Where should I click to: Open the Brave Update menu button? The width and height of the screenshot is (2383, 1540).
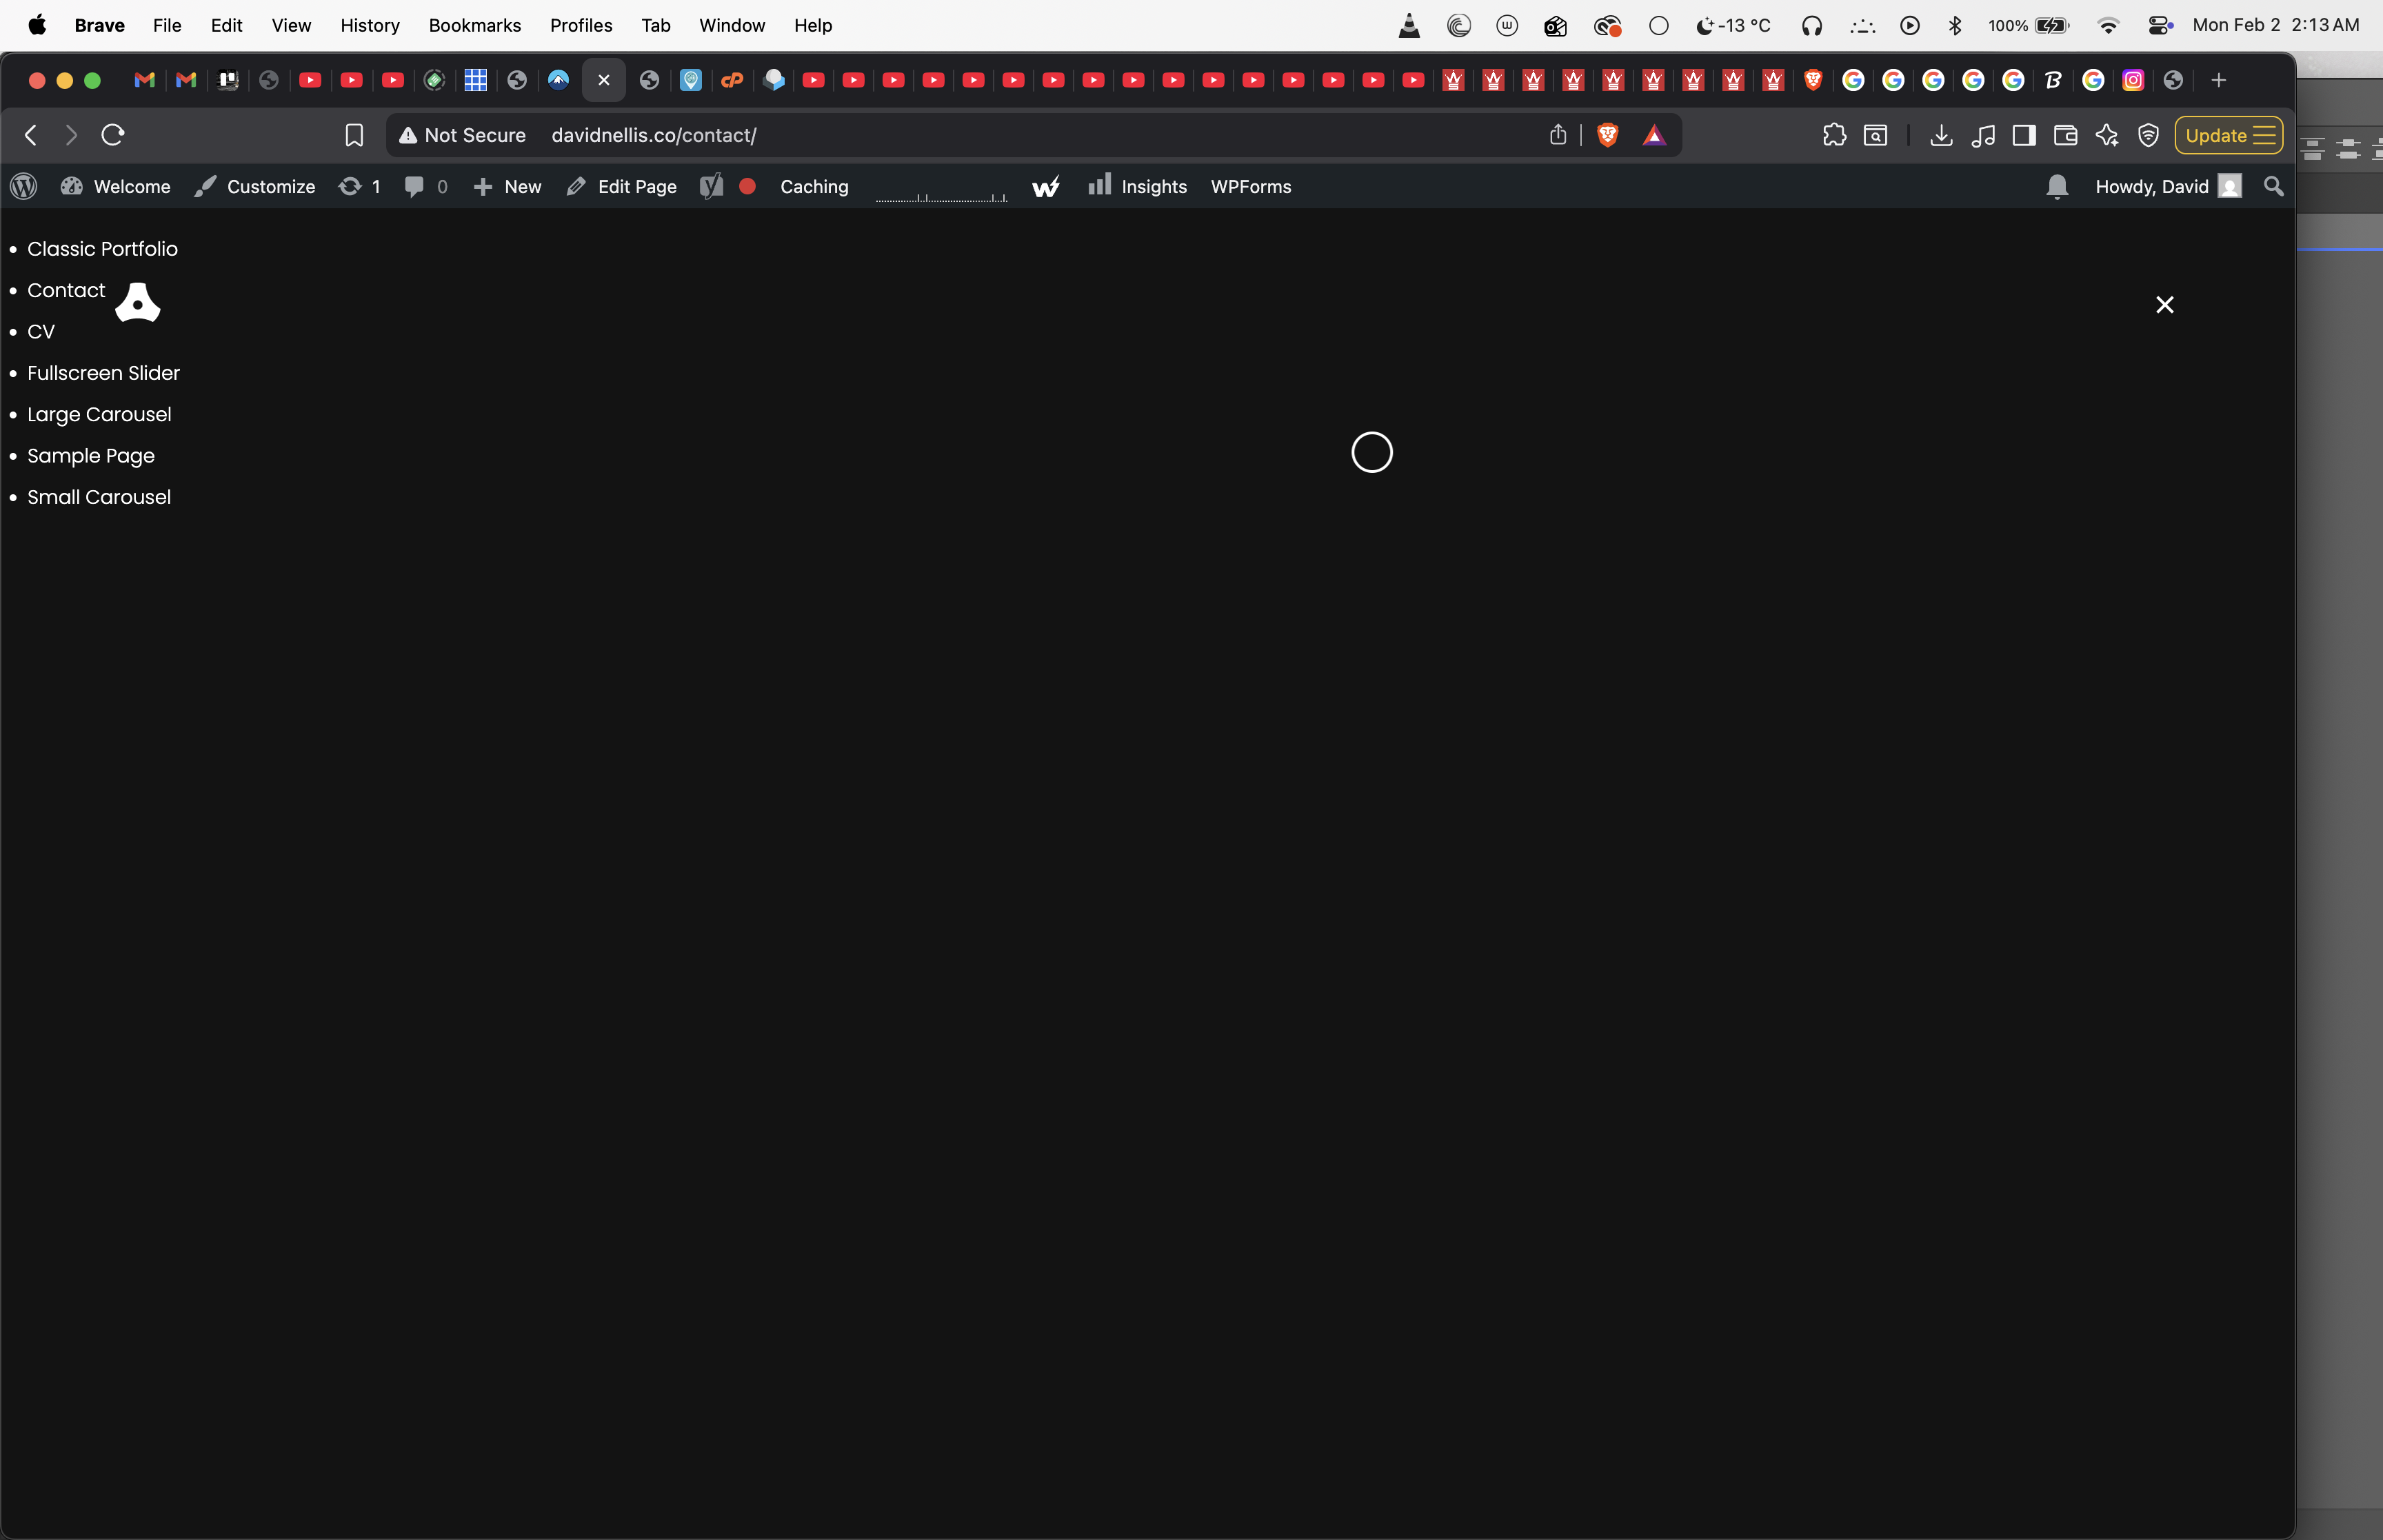click(2228, 135)
